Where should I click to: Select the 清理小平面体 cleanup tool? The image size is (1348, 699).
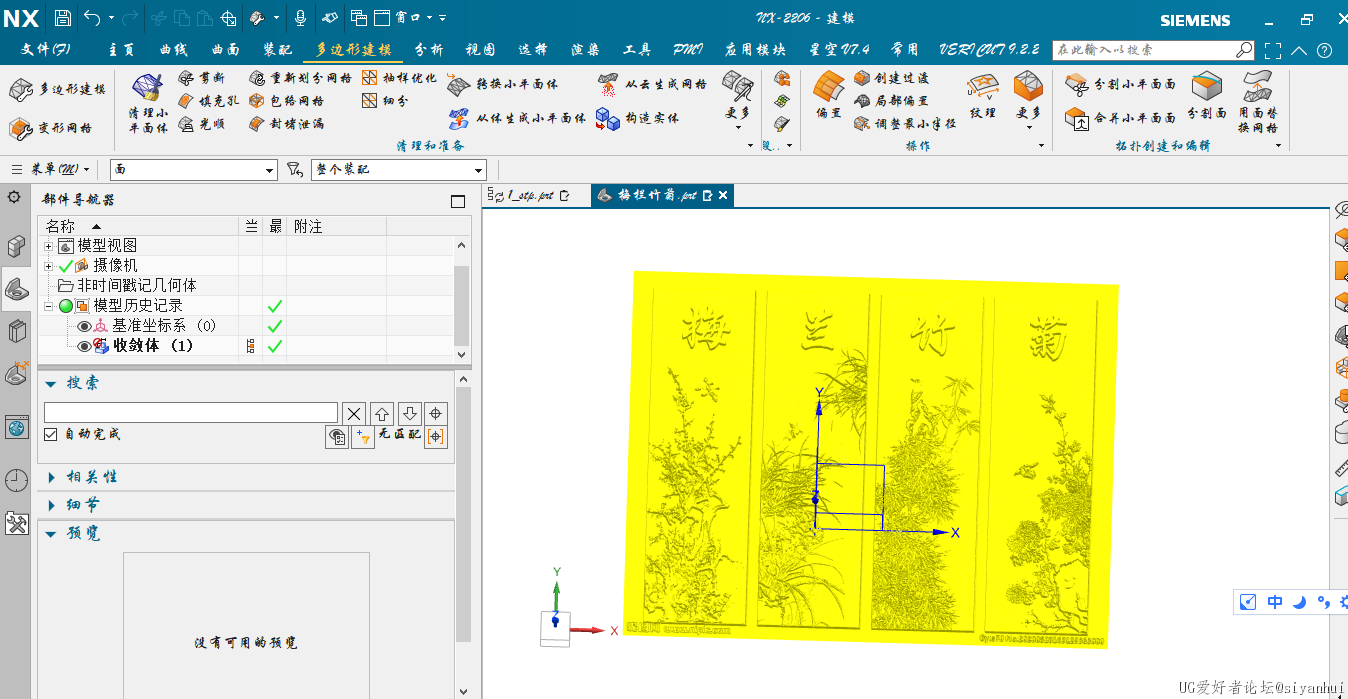[148, 103]
